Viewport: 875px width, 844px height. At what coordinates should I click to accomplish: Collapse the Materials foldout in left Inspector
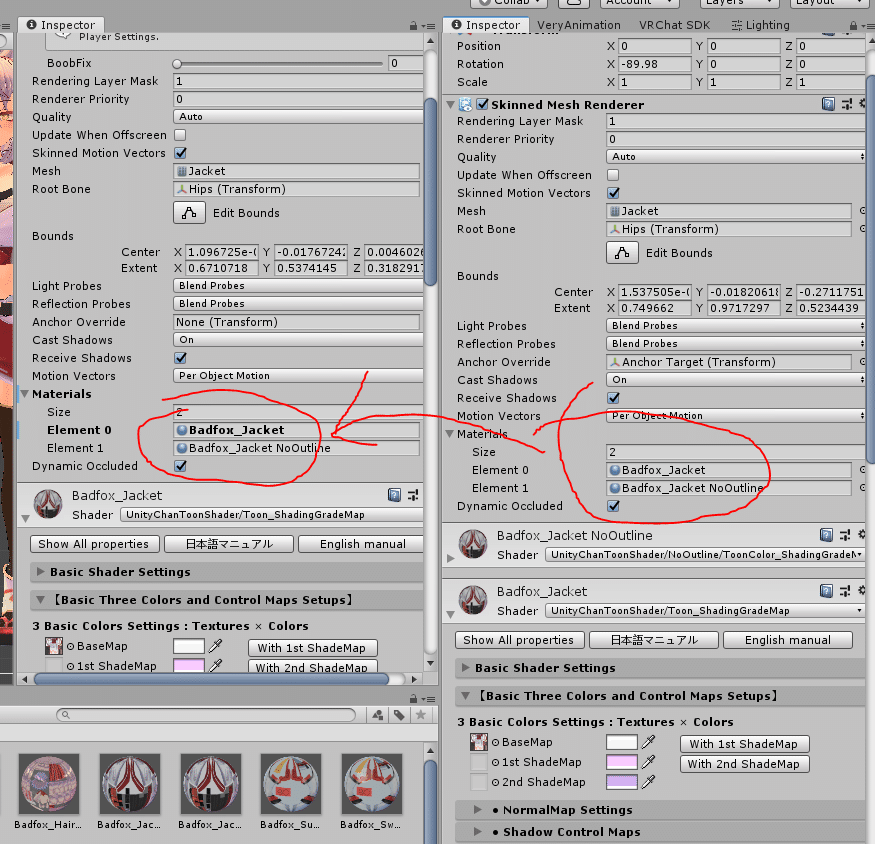25,394
